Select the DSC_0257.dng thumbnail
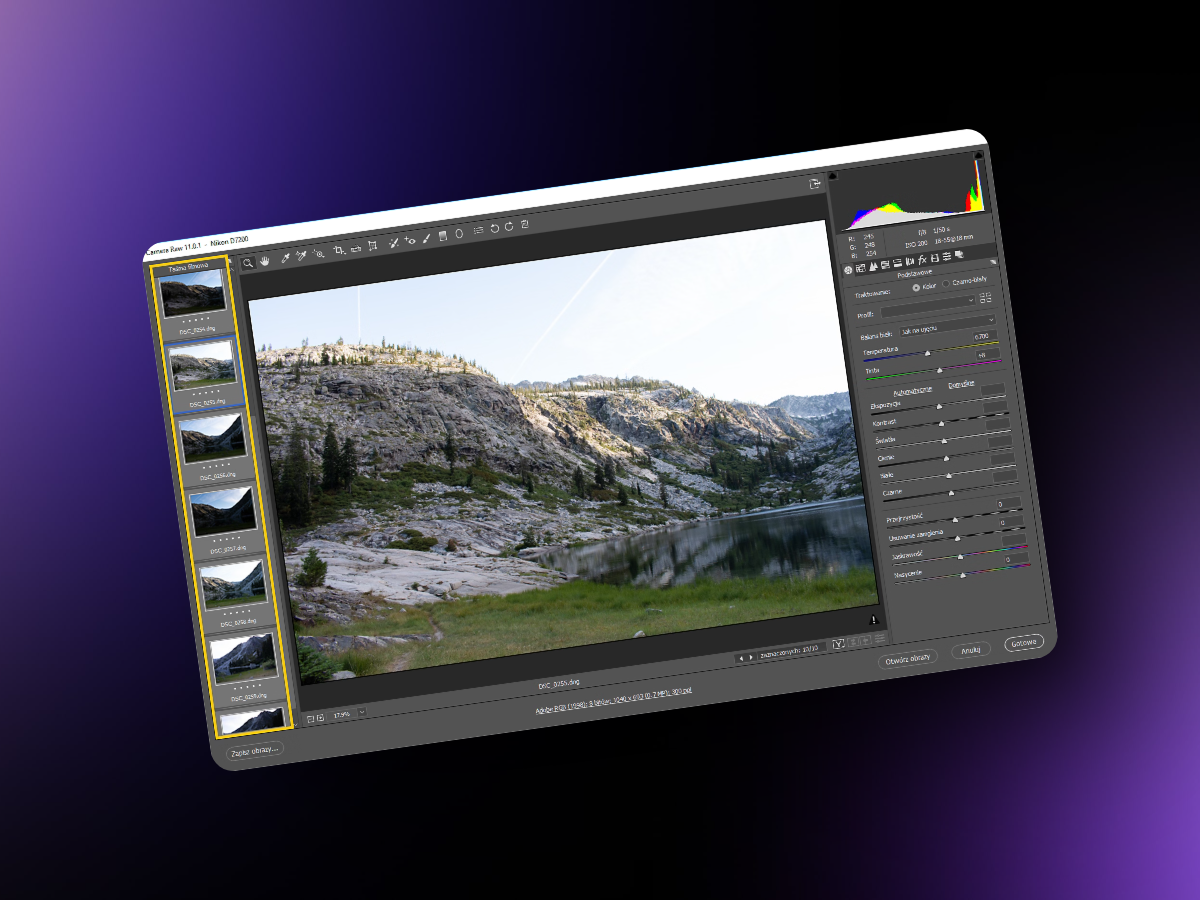 click(x=223, y=510)
